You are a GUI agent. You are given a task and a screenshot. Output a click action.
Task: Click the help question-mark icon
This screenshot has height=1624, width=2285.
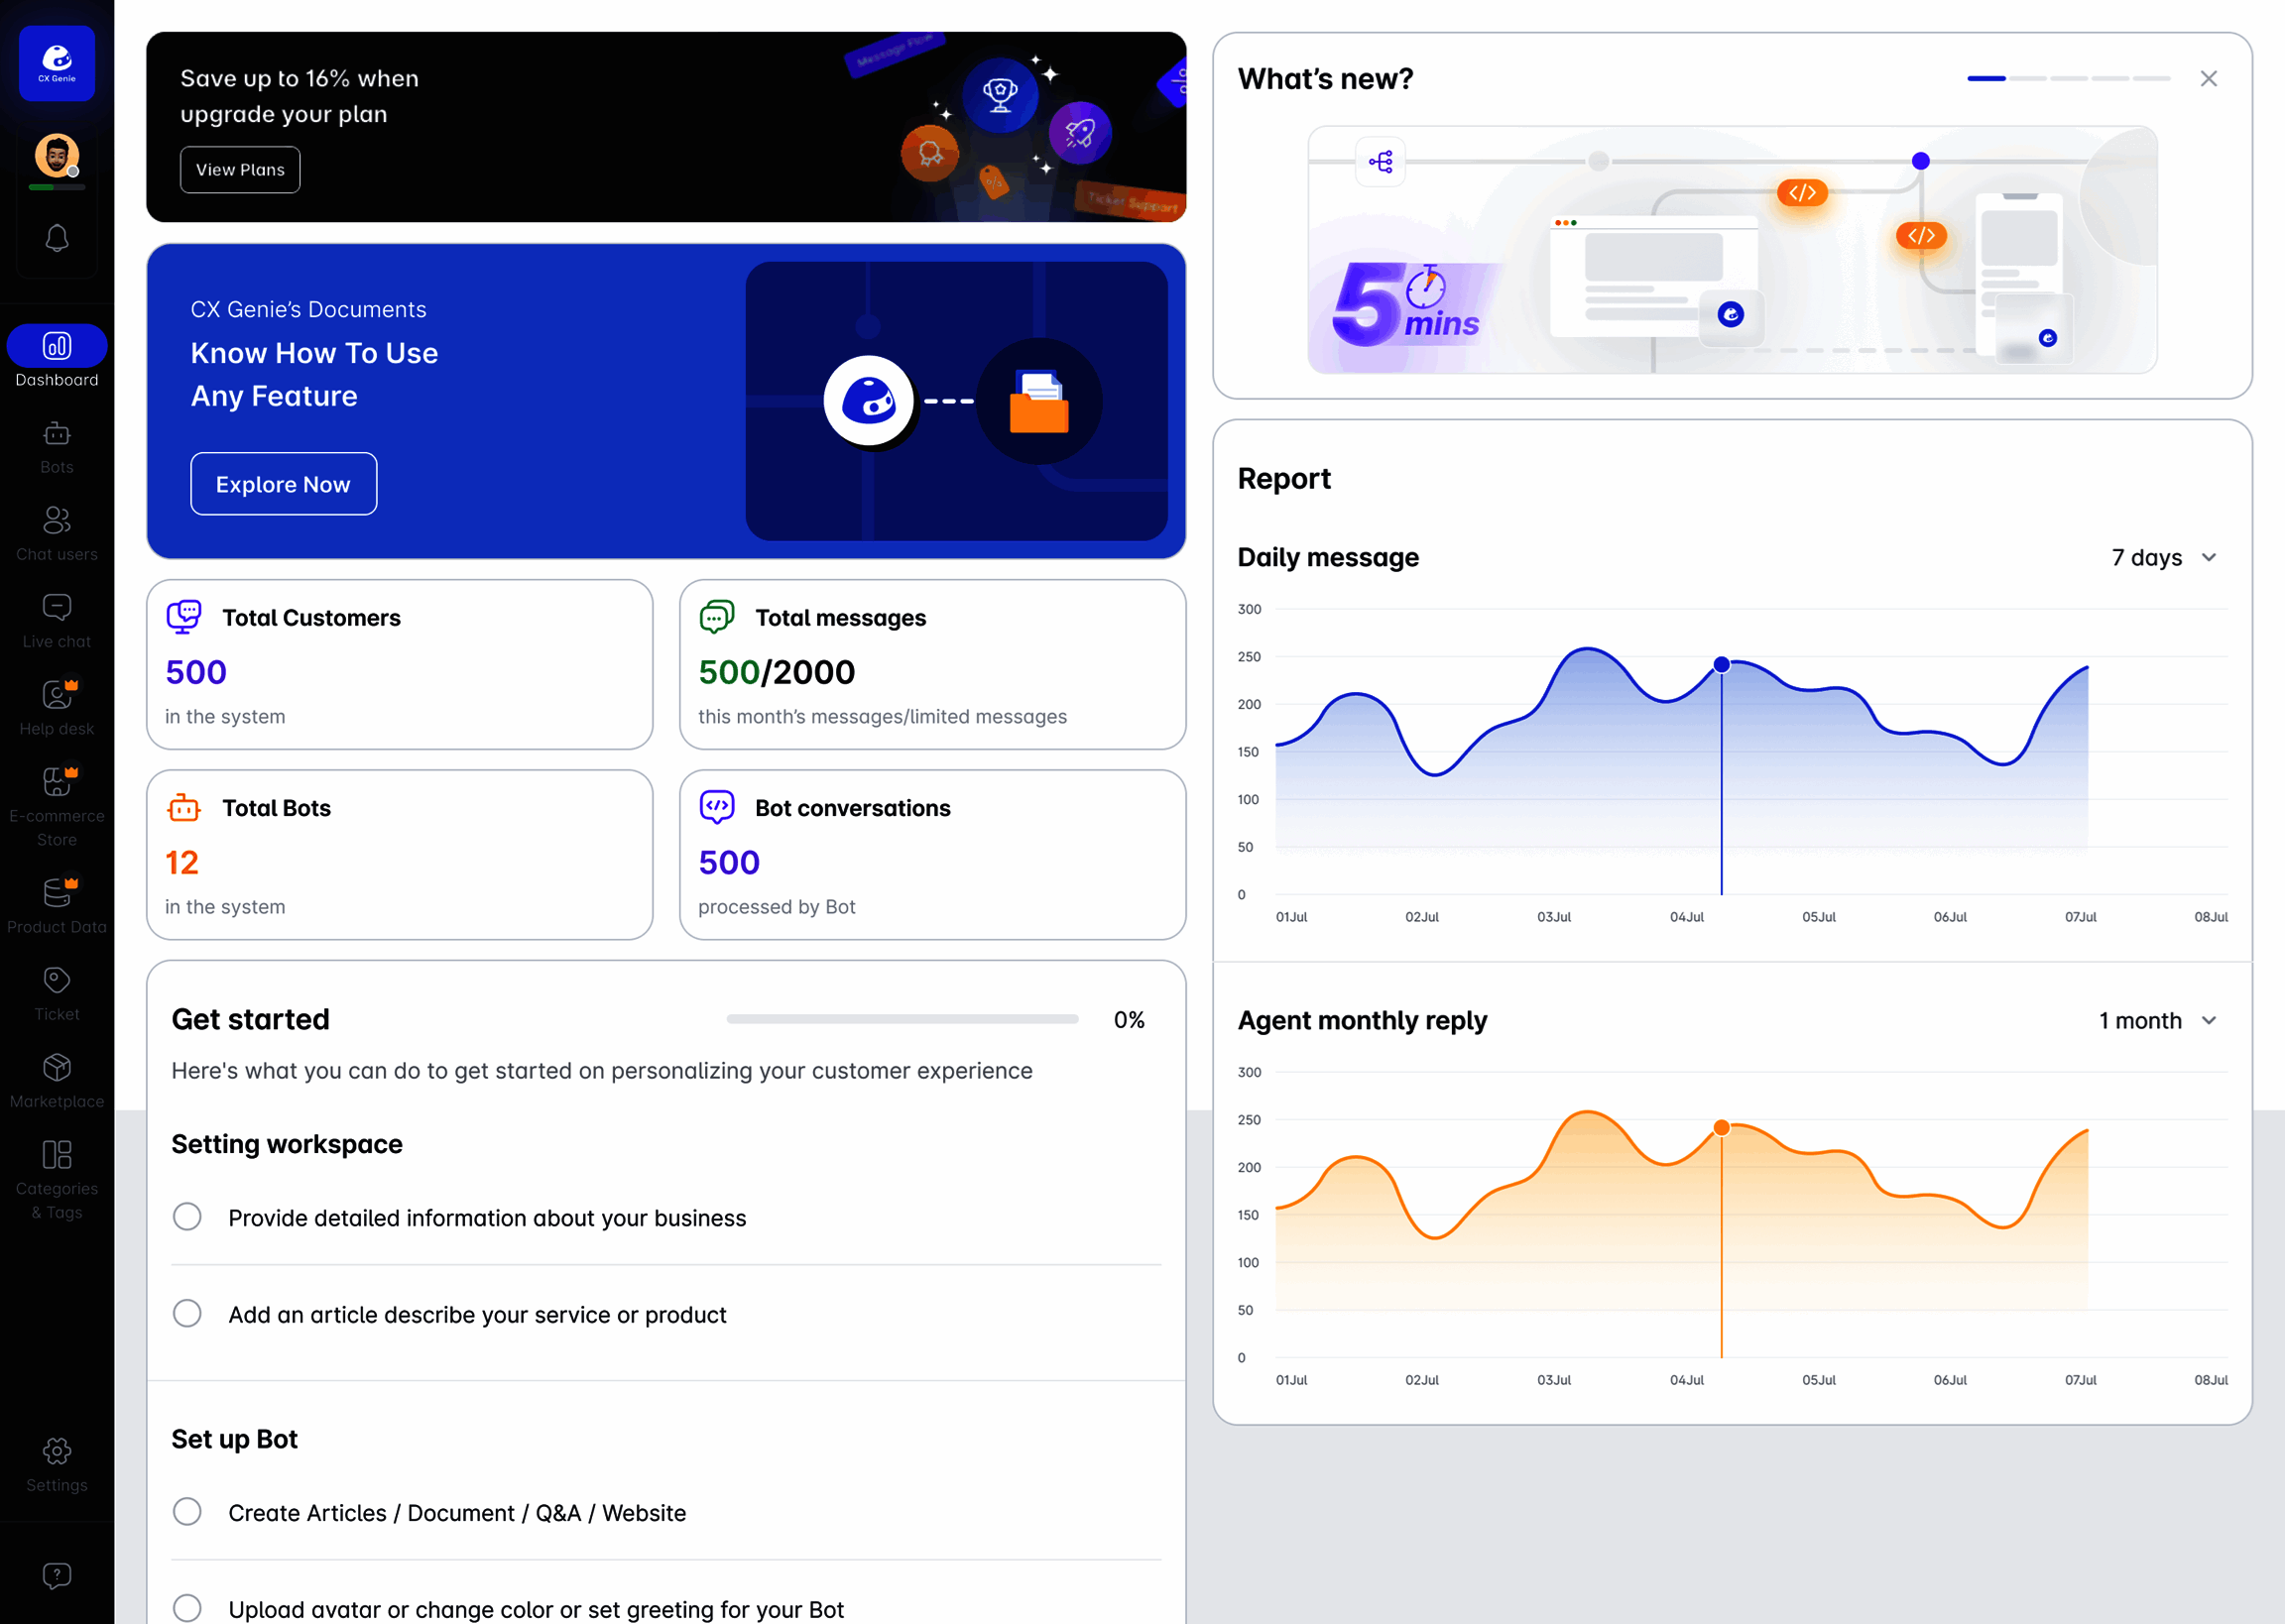pos(57,1576)
